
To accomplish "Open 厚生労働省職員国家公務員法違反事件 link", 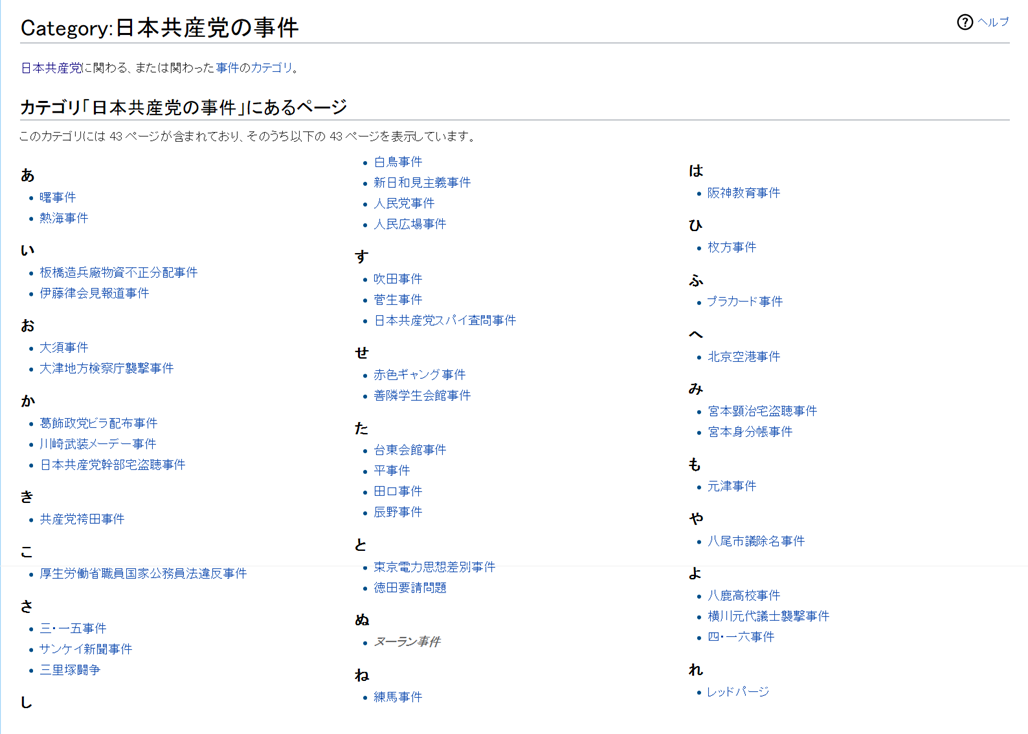I will (143, 574).
